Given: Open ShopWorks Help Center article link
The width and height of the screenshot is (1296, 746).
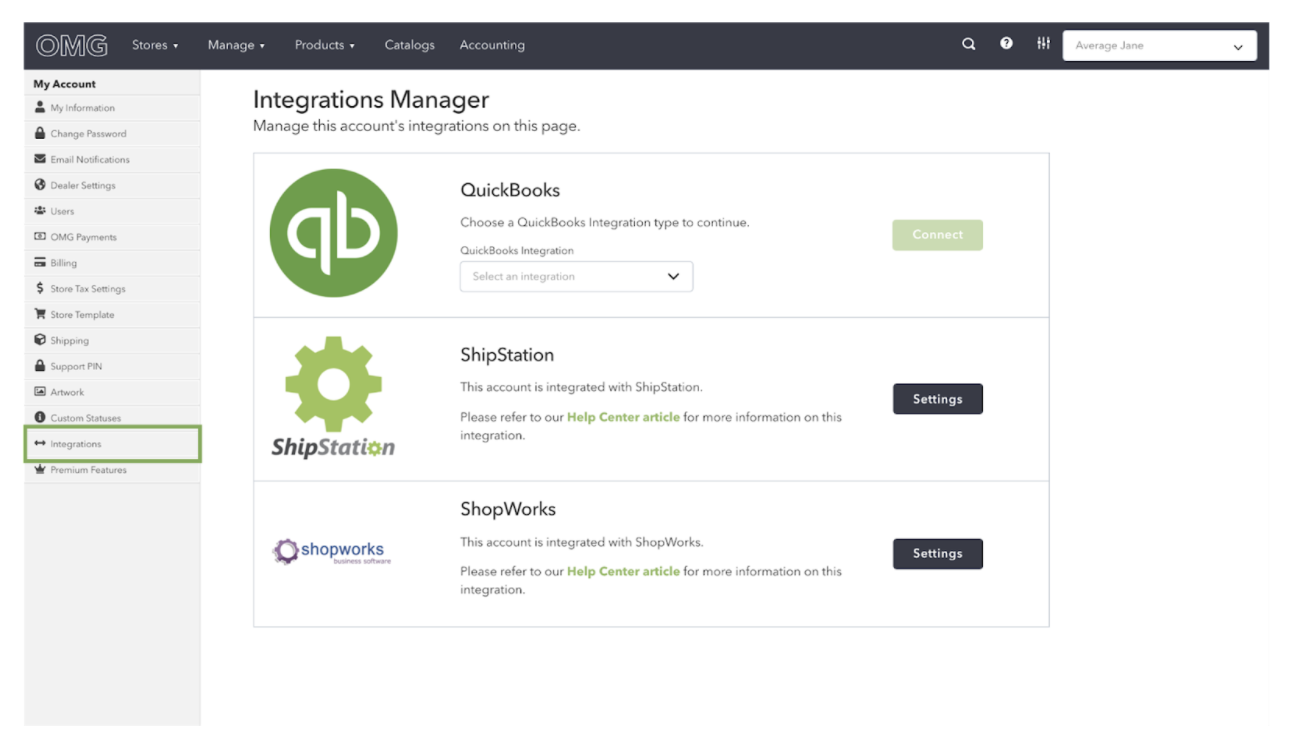Looking at the screenshot, I should point(623,572).
